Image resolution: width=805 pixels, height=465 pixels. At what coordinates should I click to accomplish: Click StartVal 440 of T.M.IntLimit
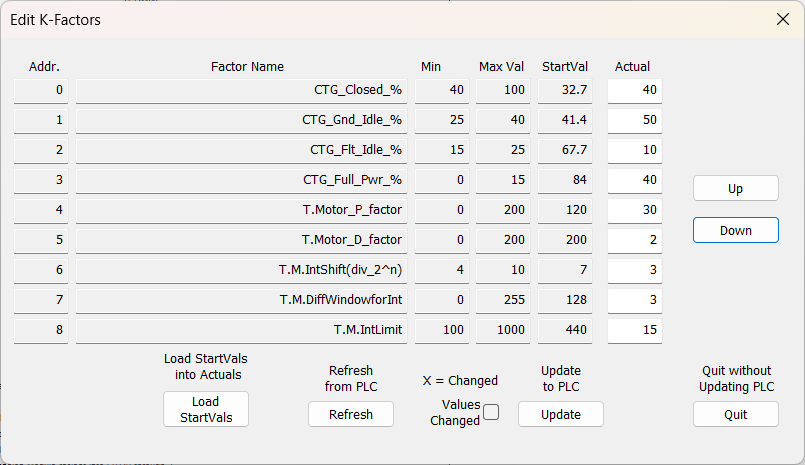tap(565, 331)
